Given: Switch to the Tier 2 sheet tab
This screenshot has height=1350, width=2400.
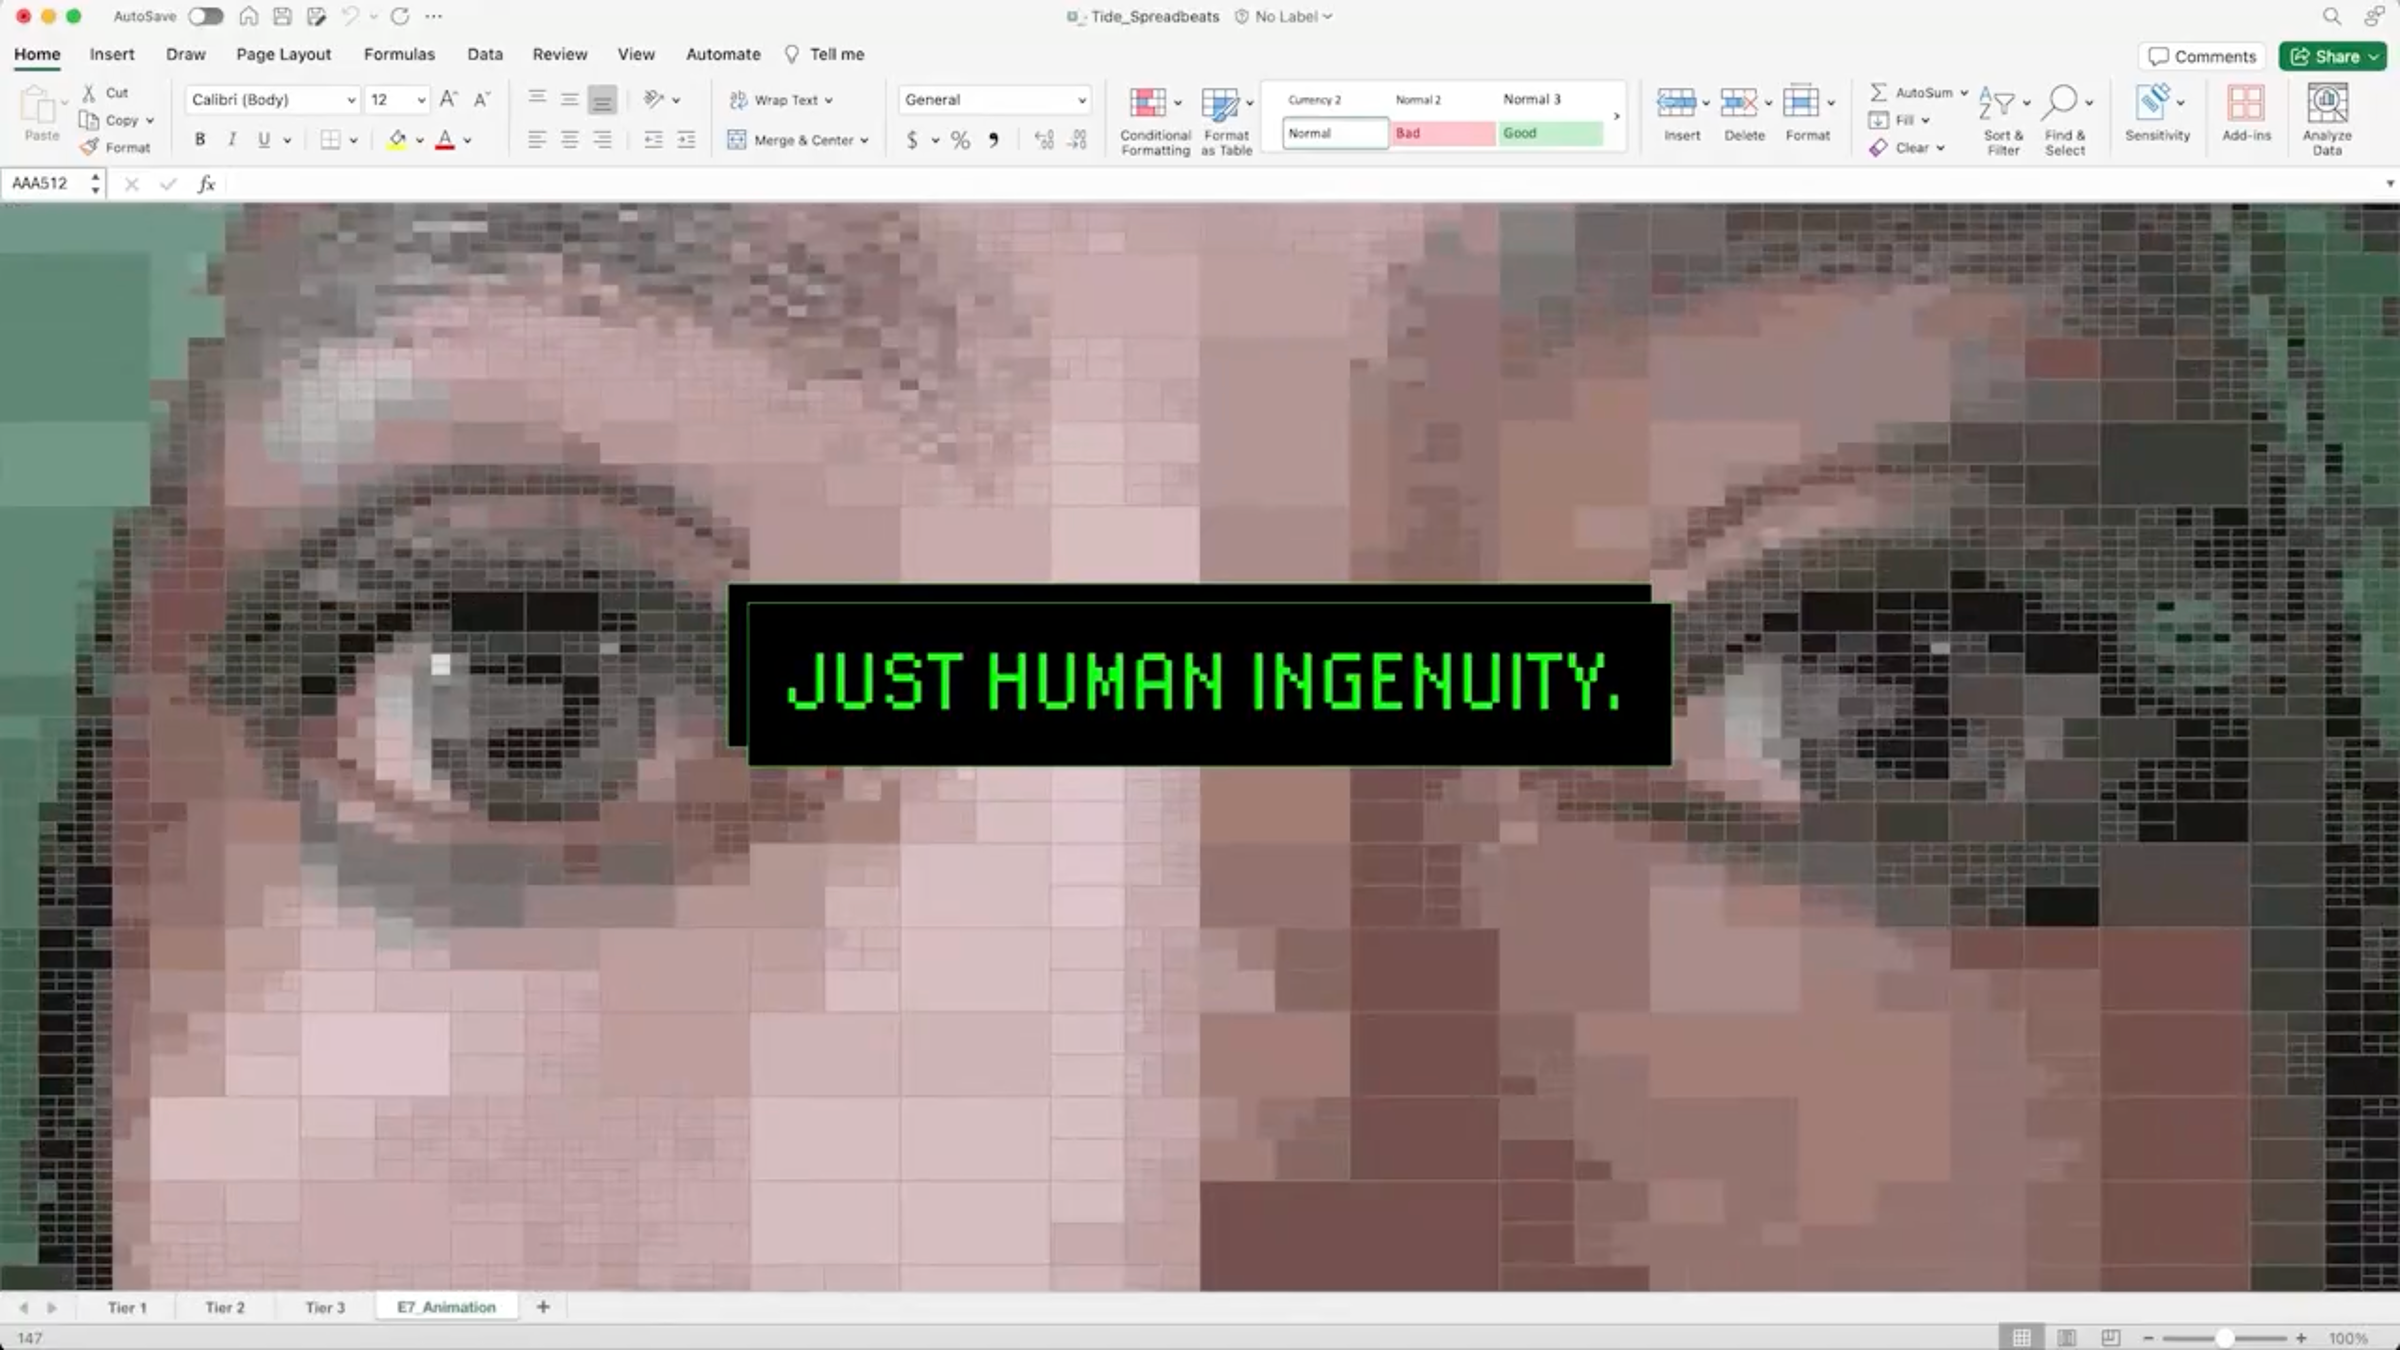Looking at the screenshot, I should (x=225, y=1307).
